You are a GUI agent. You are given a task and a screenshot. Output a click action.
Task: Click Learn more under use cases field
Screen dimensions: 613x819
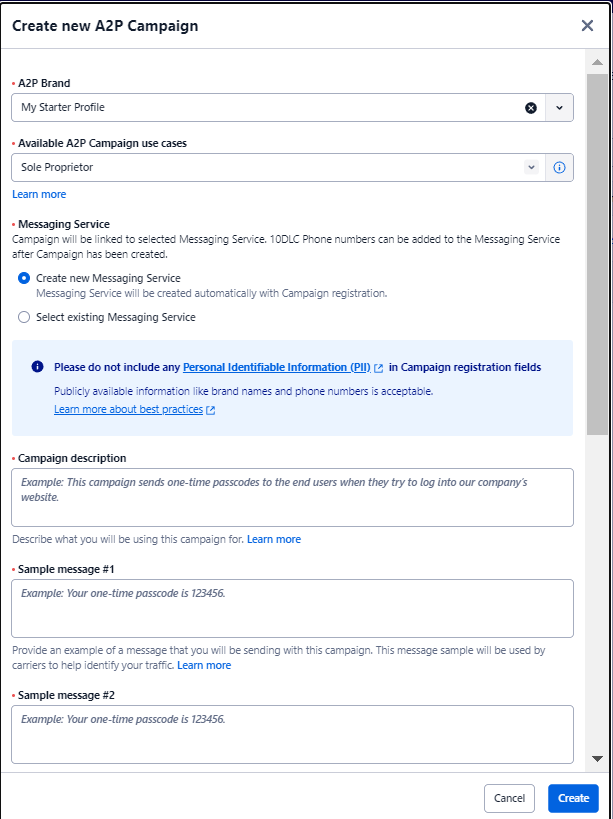[x=39, y=193]
